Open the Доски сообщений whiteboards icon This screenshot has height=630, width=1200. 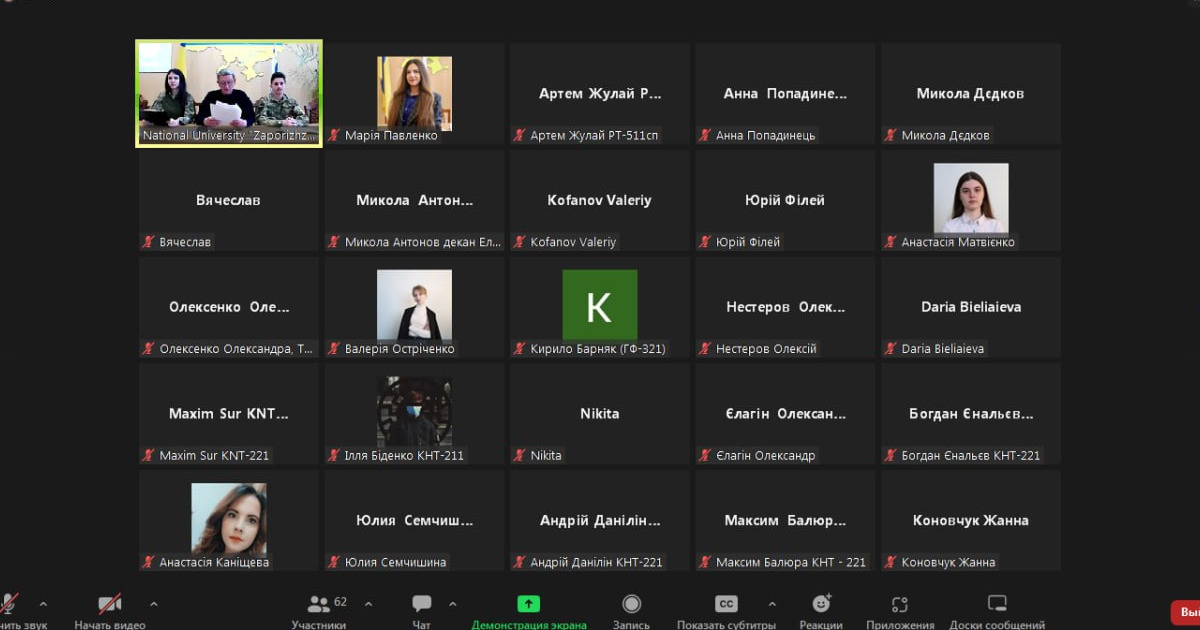[996, 604]
